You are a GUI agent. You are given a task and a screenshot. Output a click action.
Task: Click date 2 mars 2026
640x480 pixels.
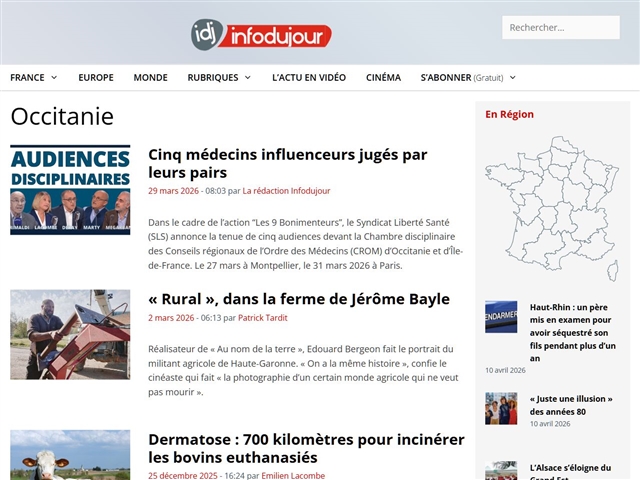point(171,318)
